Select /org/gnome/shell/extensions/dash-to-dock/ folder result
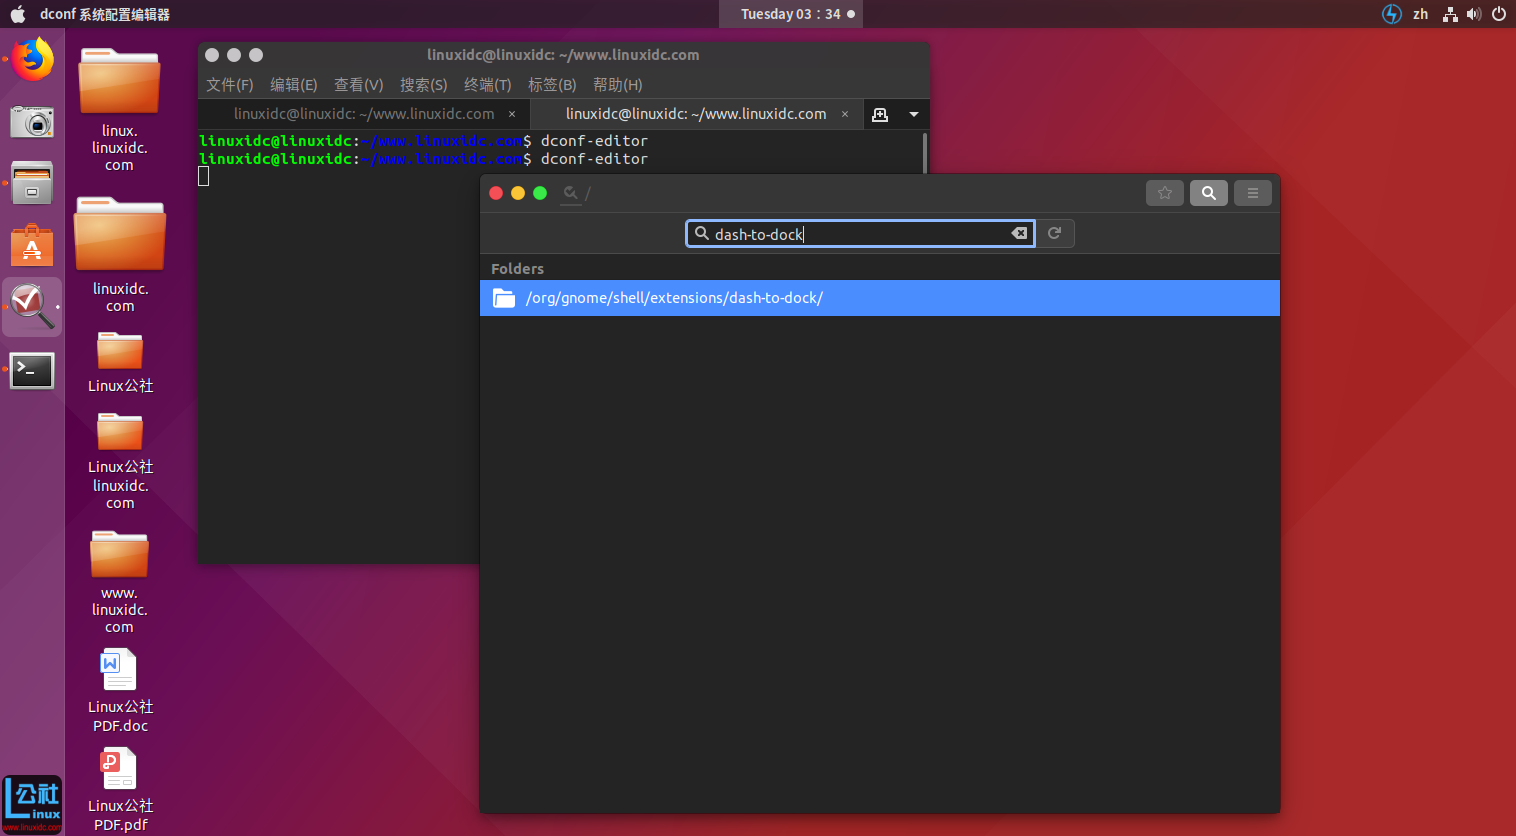 (880, 298)
